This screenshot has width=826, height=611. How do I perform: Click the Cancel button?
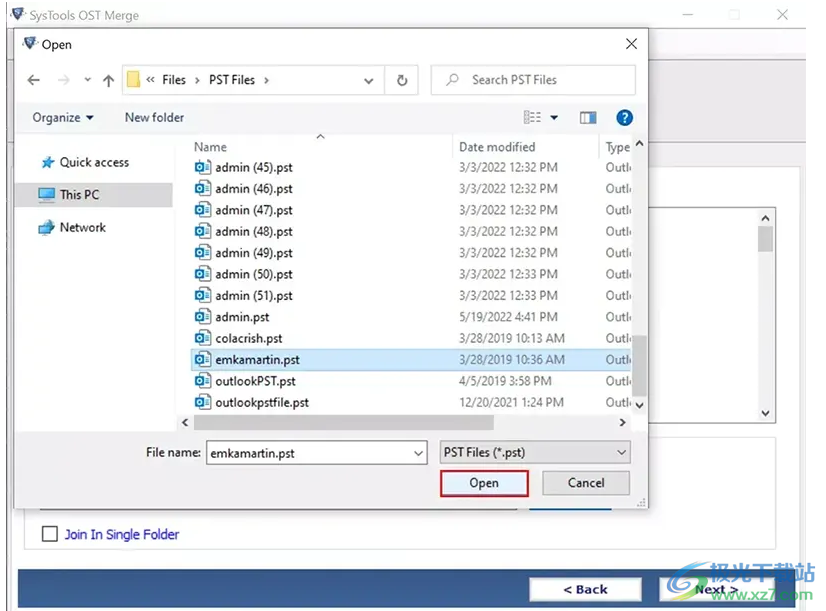586,483
